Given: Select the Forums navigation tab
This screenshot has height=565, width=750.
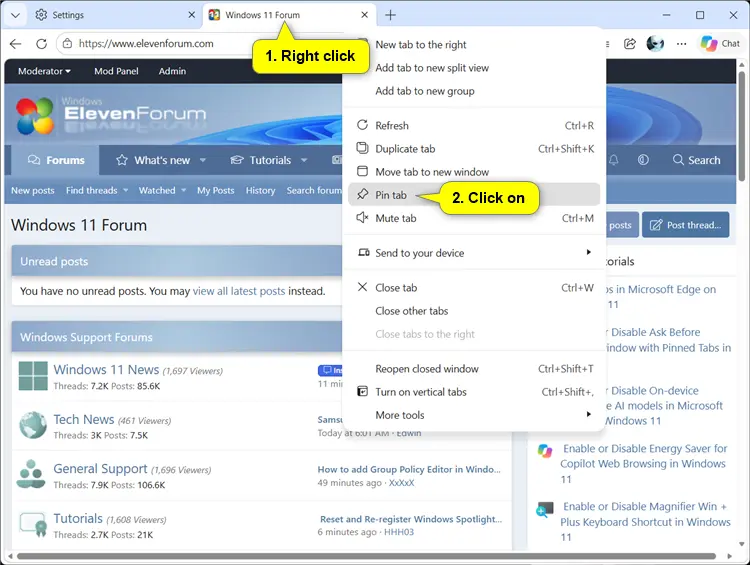Looking at the screenshot, I should [55, 160].
